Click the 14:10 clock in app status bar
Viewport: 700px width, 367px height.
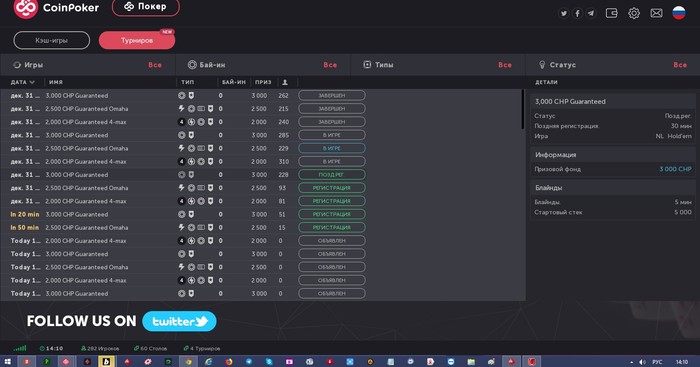[51, 348]
